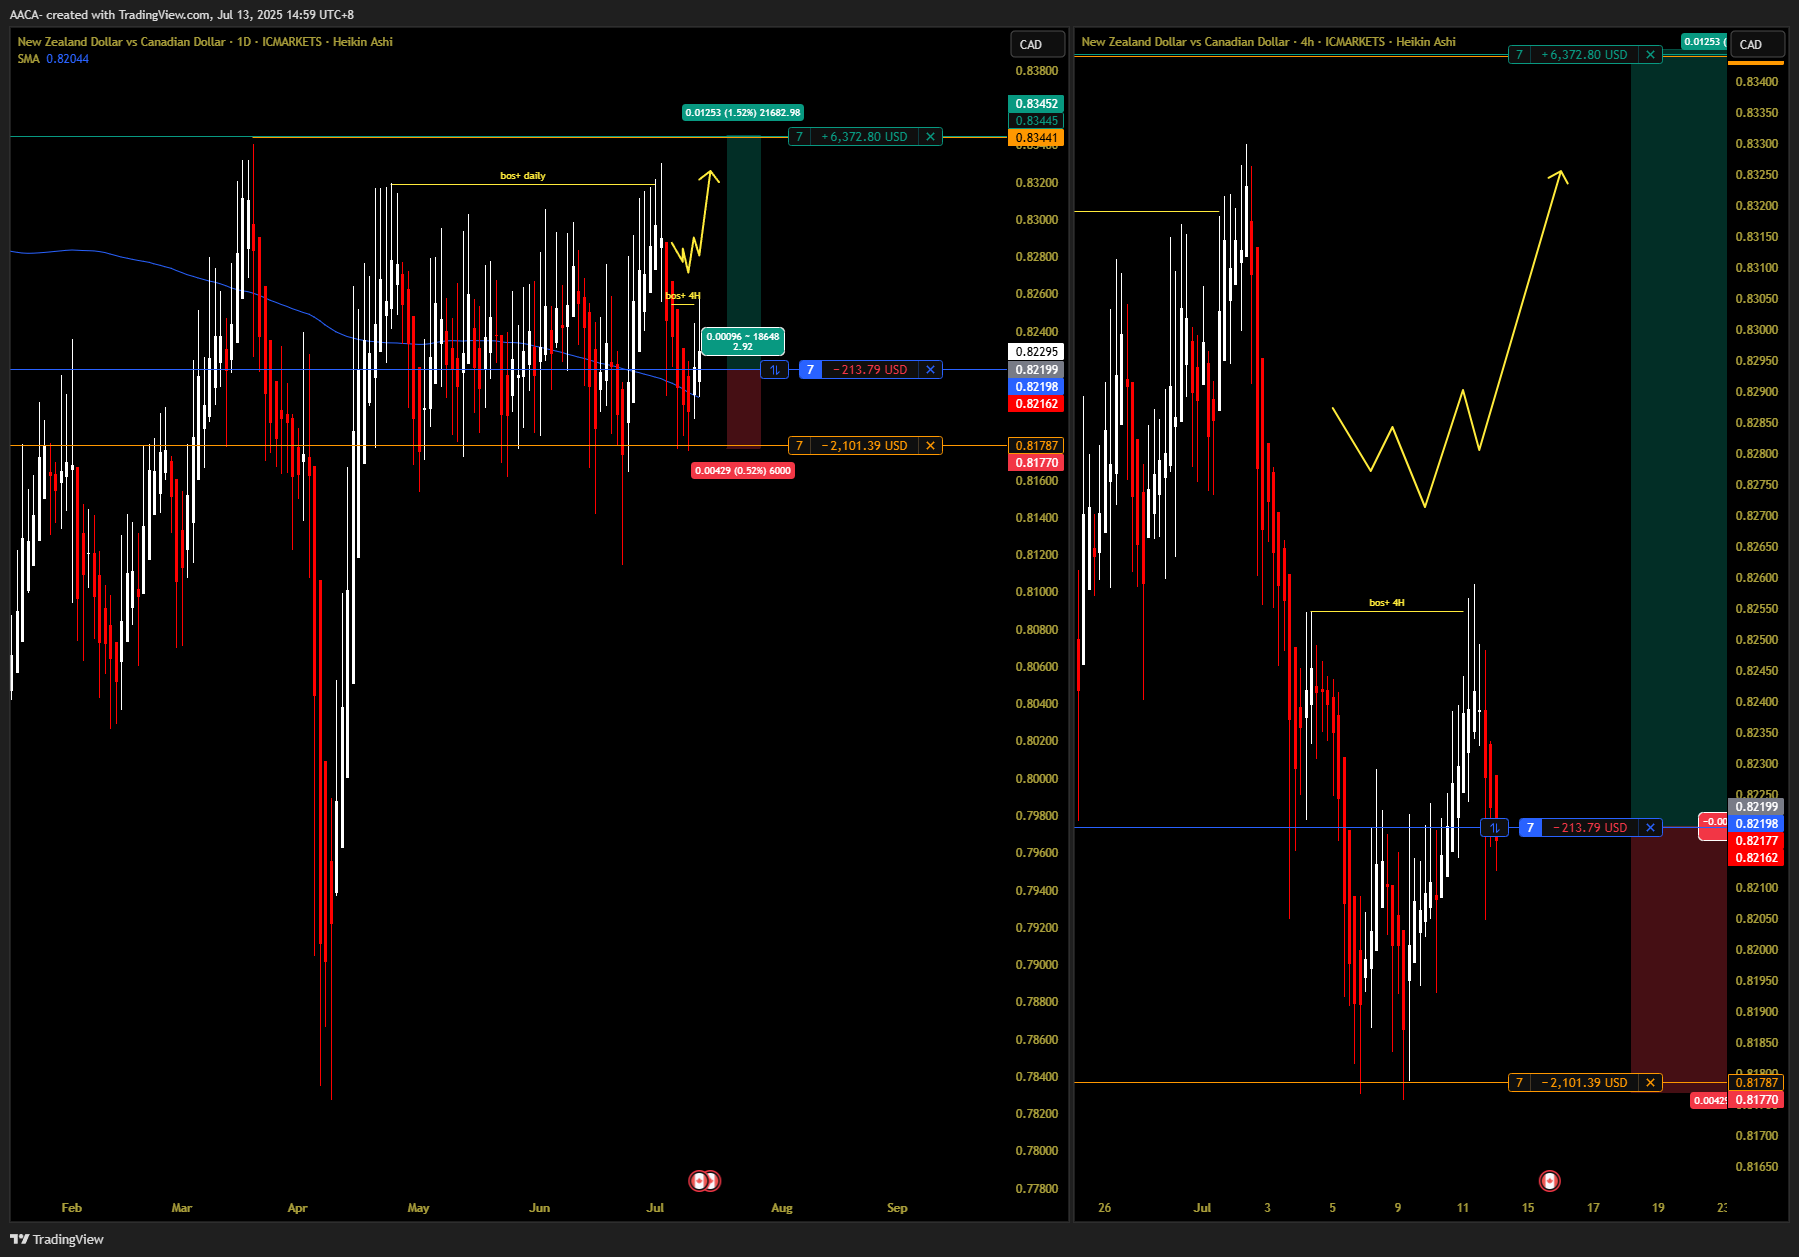This screenshot has height=1257, width=1799.
Task: Click the 0.01253 (1.52%) 21682.98 target label
Action: [743, 113]
